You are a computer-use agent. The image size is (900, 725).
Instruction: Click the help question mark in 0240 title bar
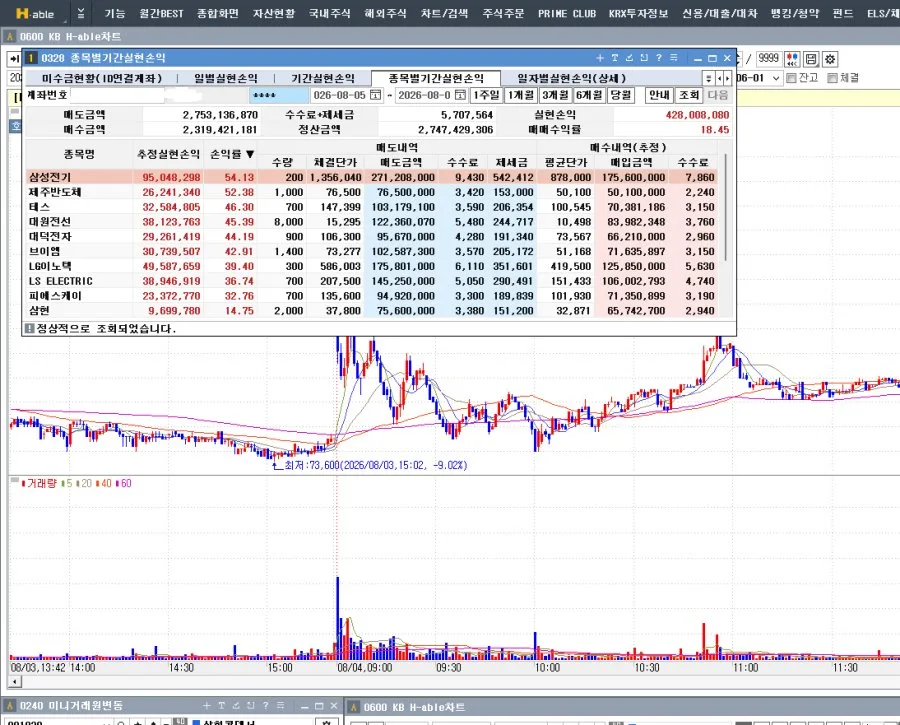[266, 705]
